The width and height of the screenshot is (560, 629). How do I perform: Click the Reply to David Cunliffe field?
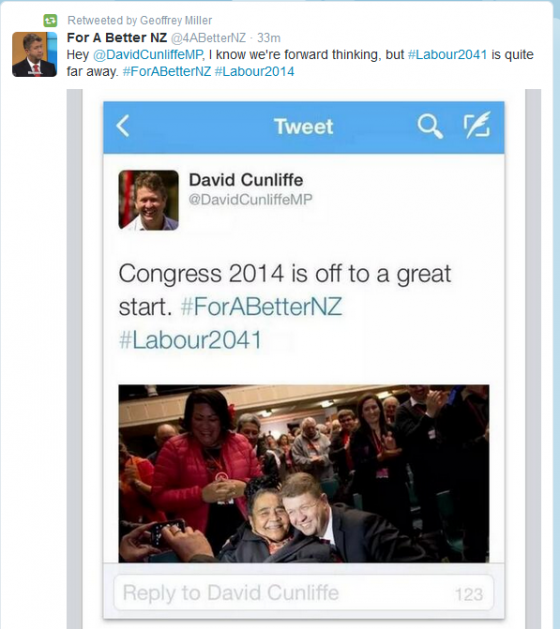click(304, 592)
